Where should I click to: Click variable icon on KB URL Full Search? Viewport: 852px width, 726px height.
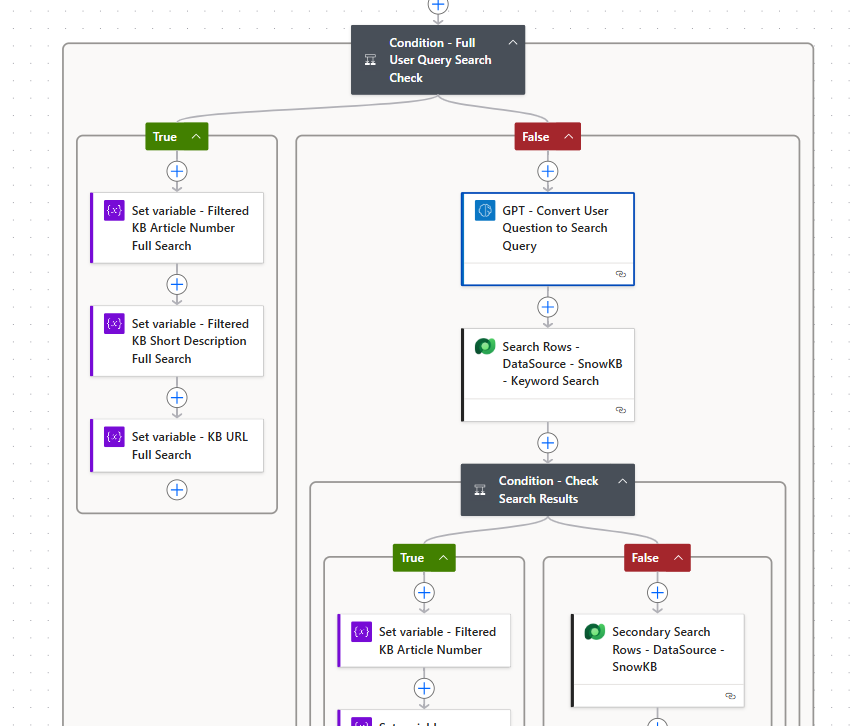tap(114, 436)
